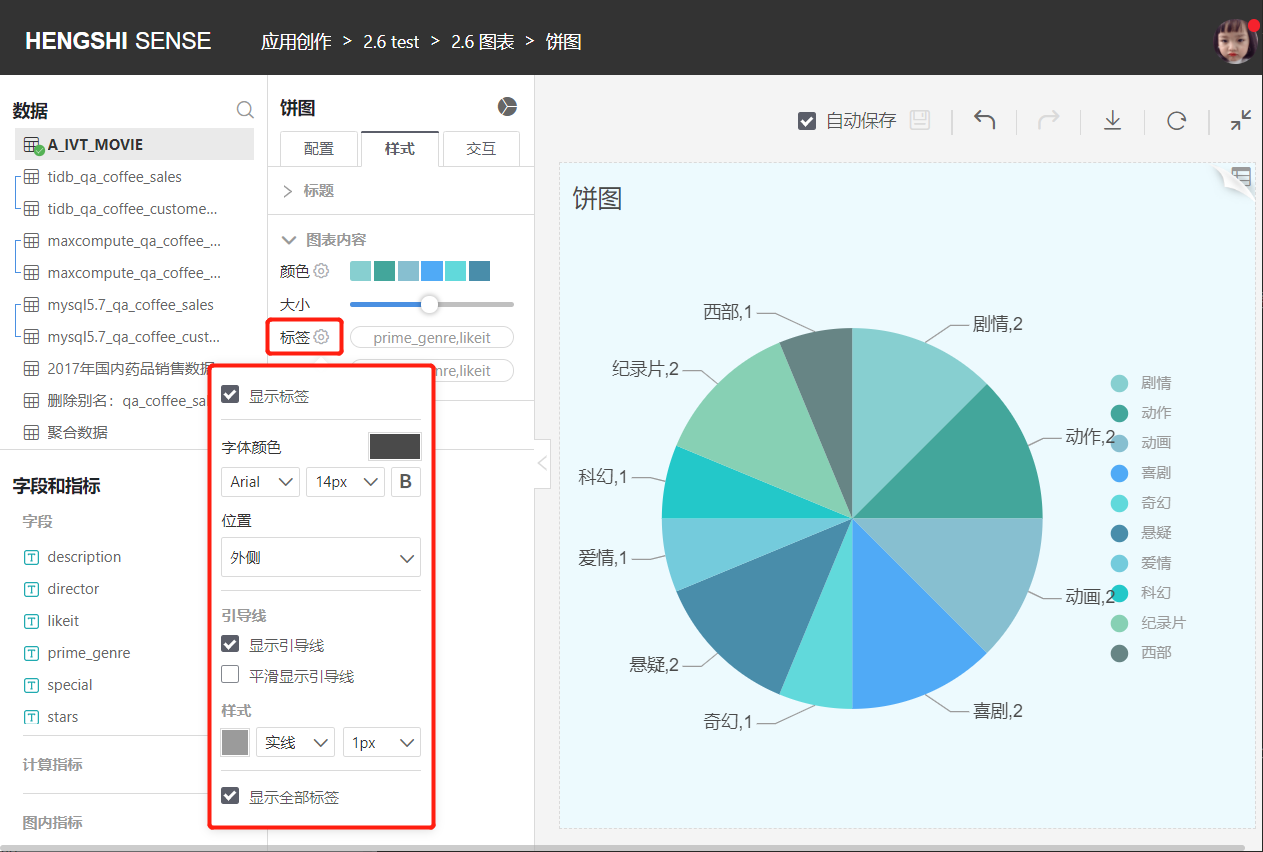Go to 应用创作 breadcrumb
This screenshot has height=852, width=1263.
coord(296,42)
